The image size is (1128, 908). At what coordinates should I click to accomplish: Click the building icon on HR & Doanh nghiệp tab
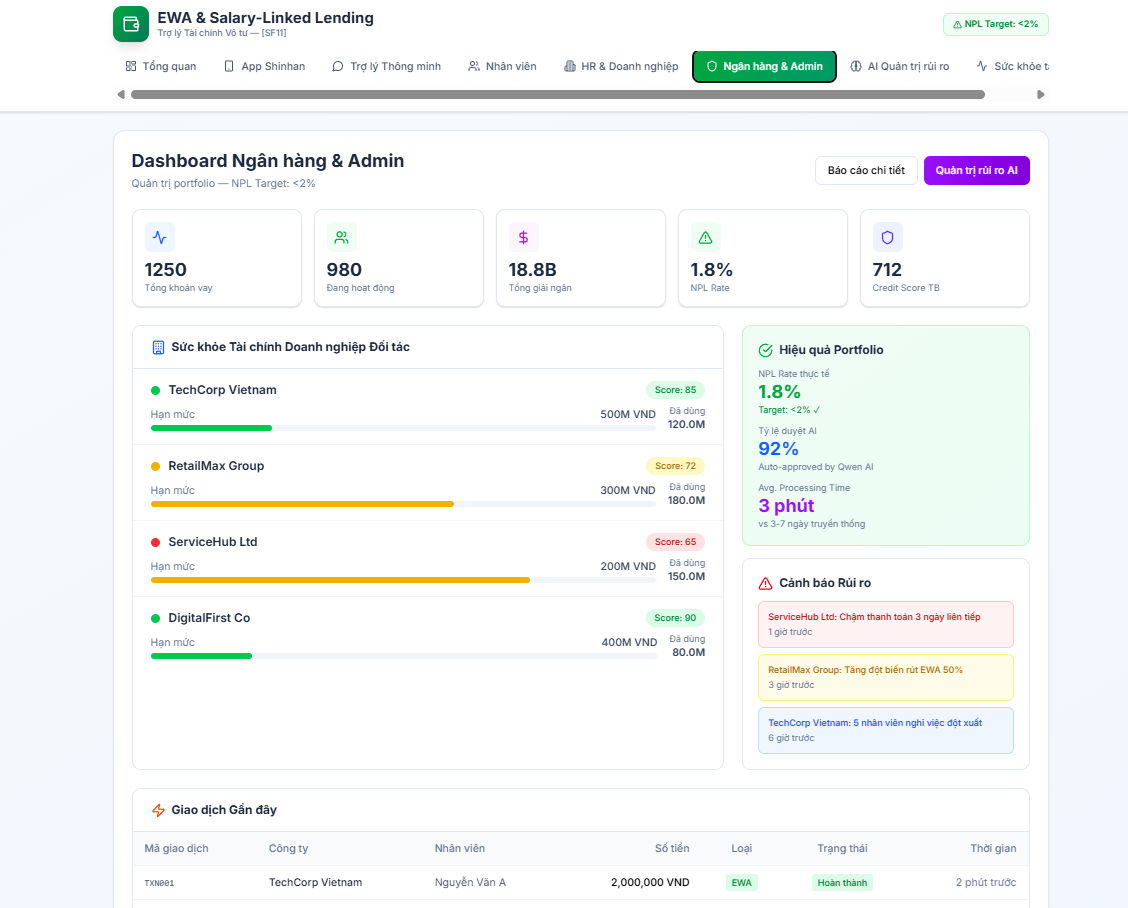(x=570, y=66)
